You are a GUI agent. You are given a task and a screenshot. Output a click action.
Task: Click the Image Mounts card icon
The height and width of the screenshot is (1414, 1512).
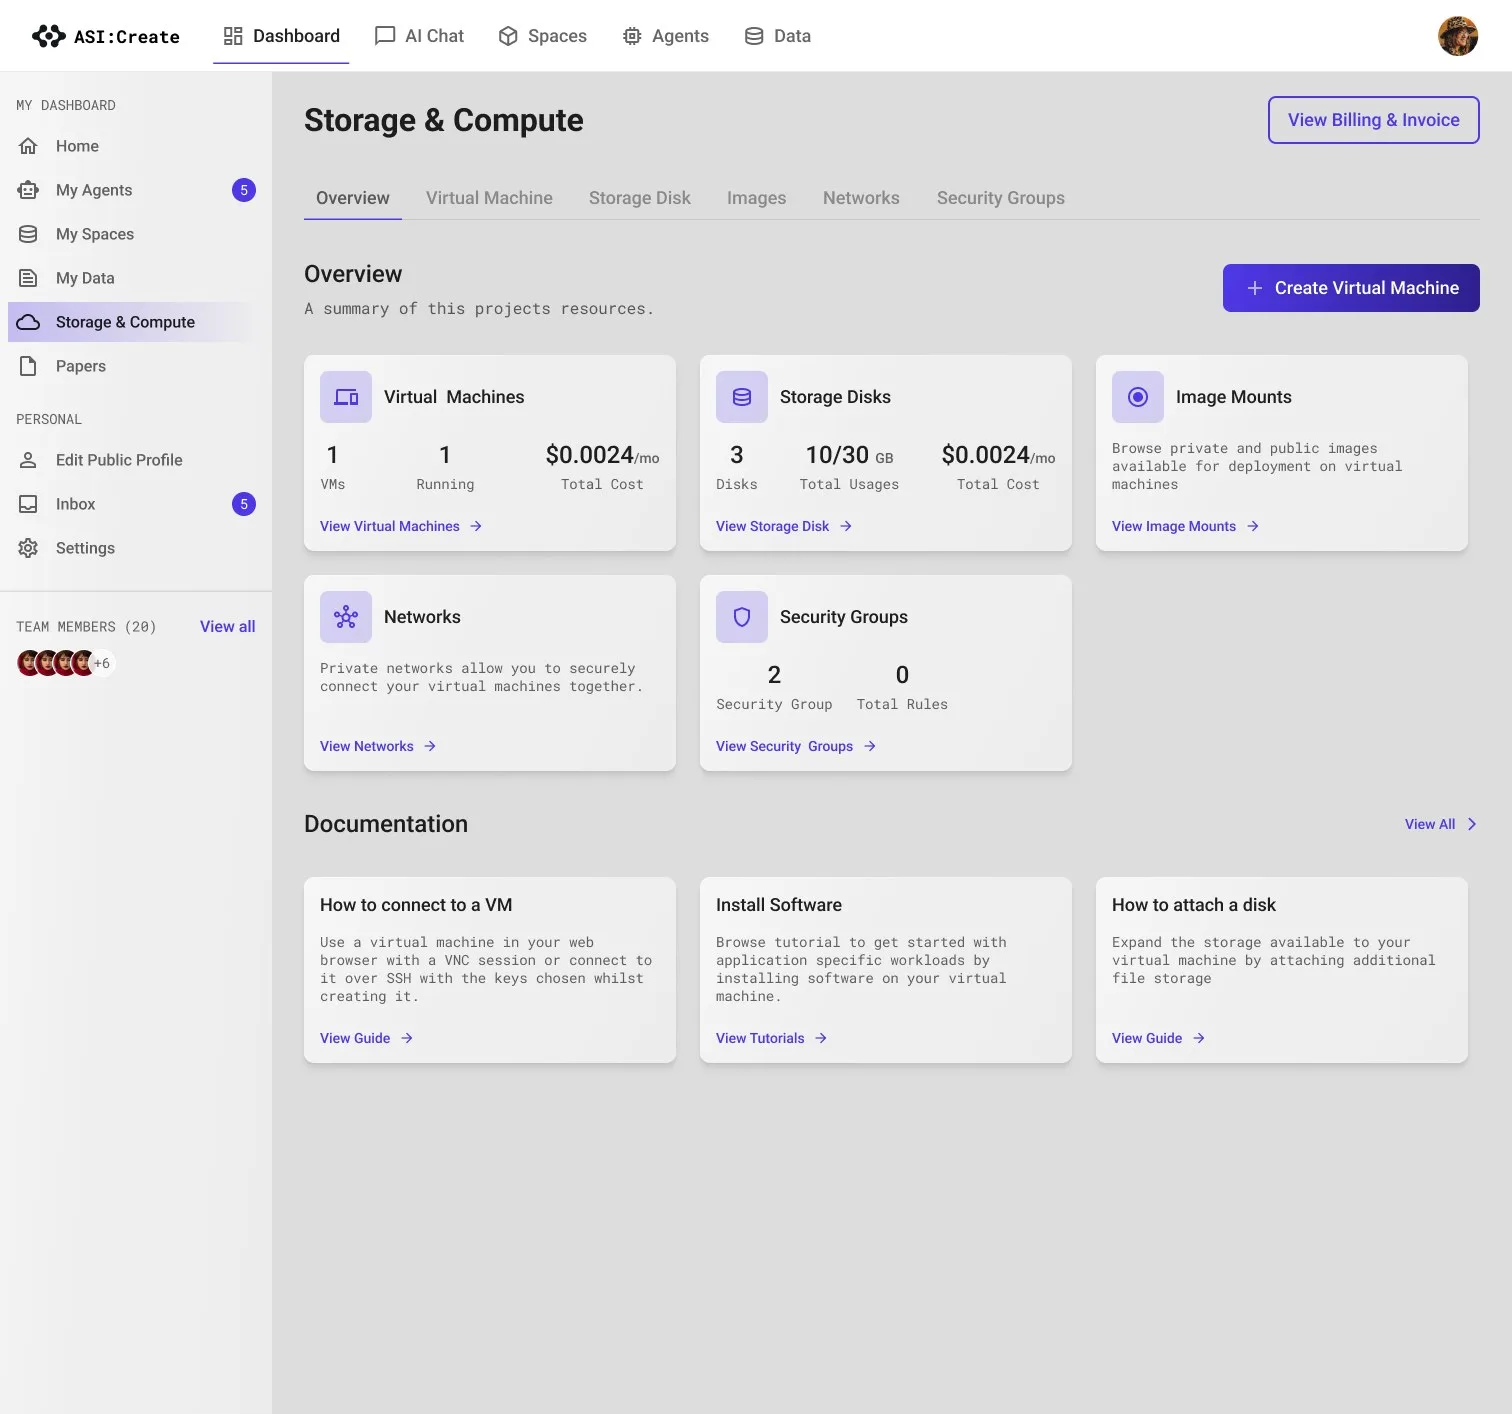[1138, 397]
